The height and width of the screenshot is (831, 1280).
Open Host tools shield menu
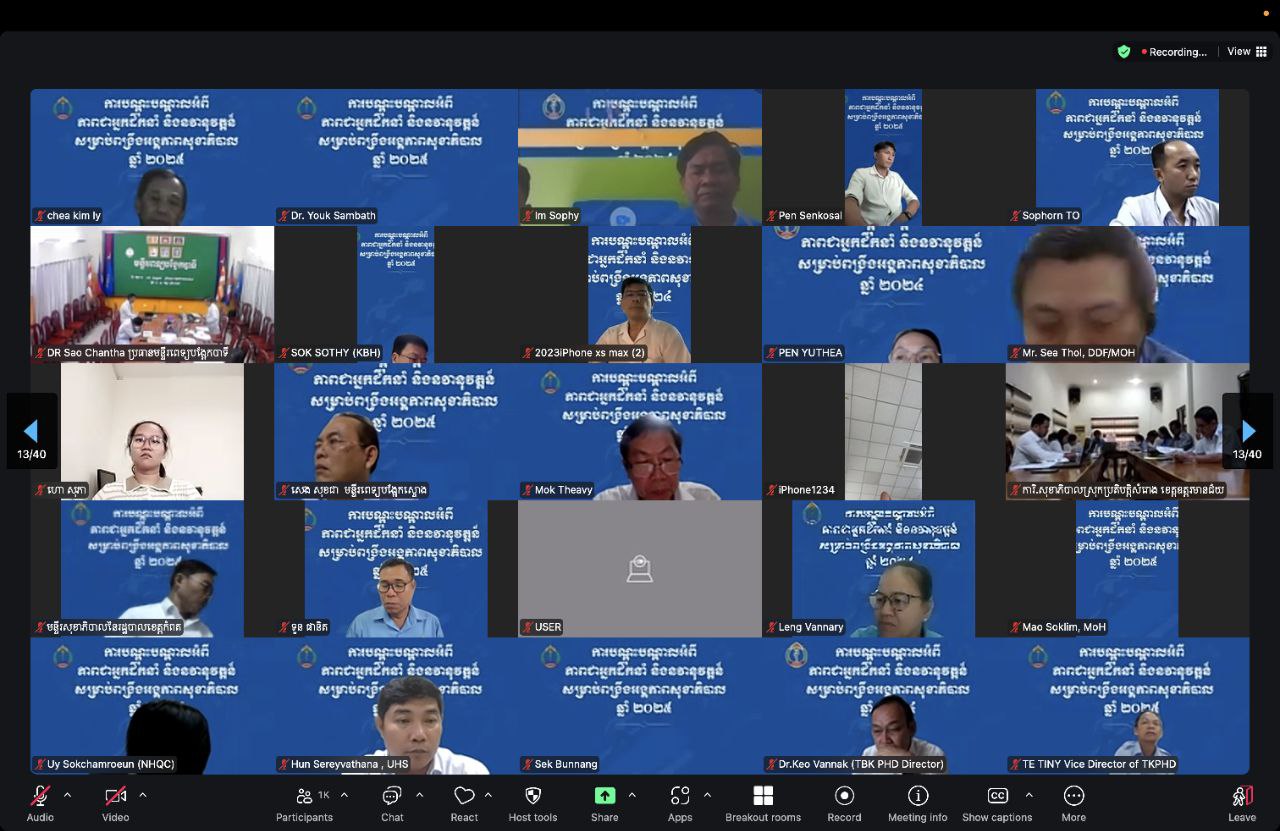[x=533, y=803]
